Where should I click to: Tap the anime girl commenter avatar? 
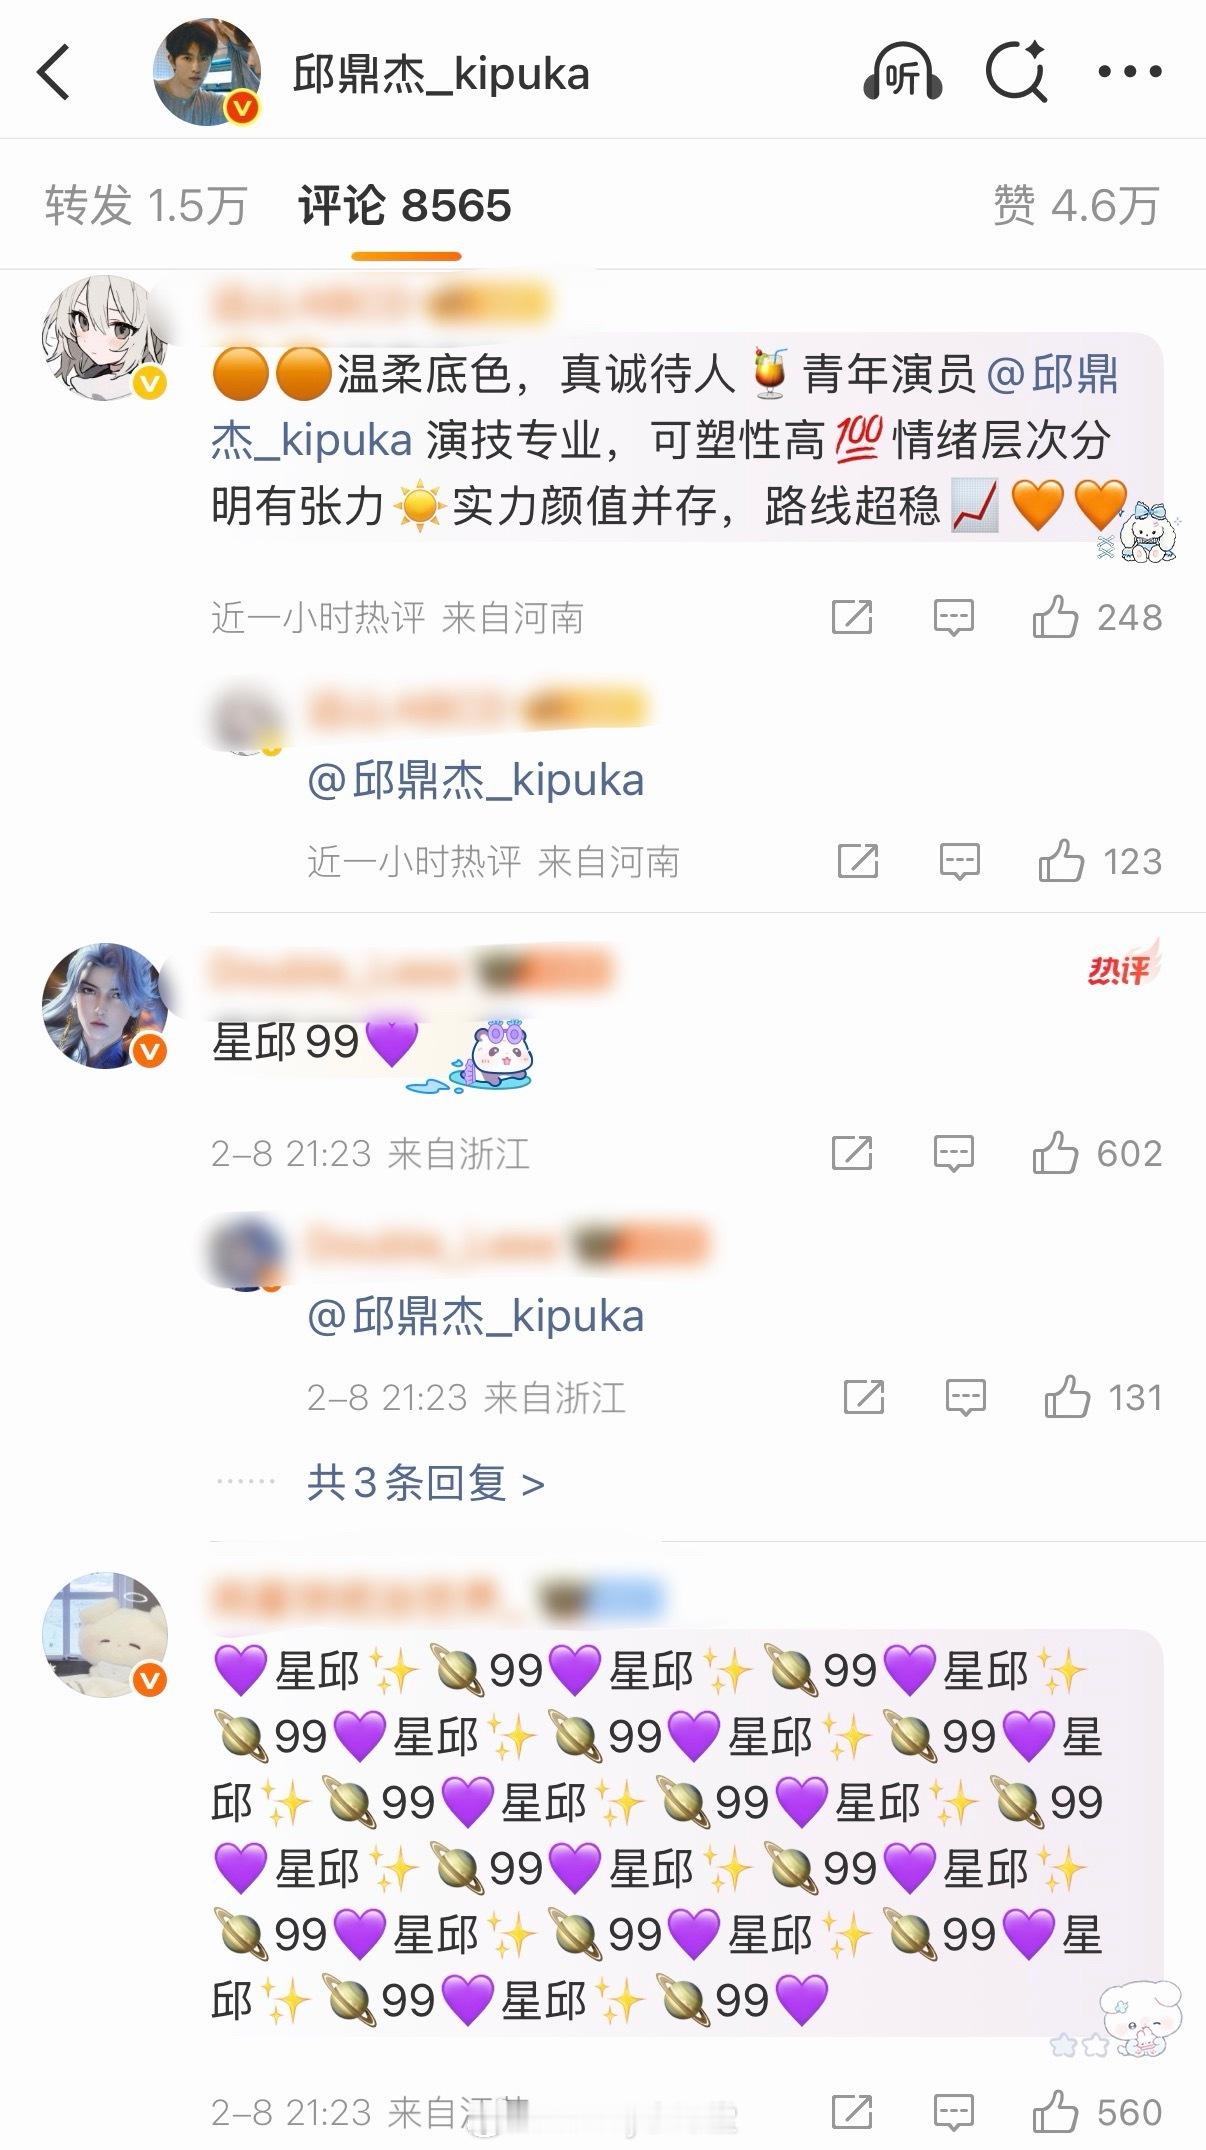tap(104, 337)
